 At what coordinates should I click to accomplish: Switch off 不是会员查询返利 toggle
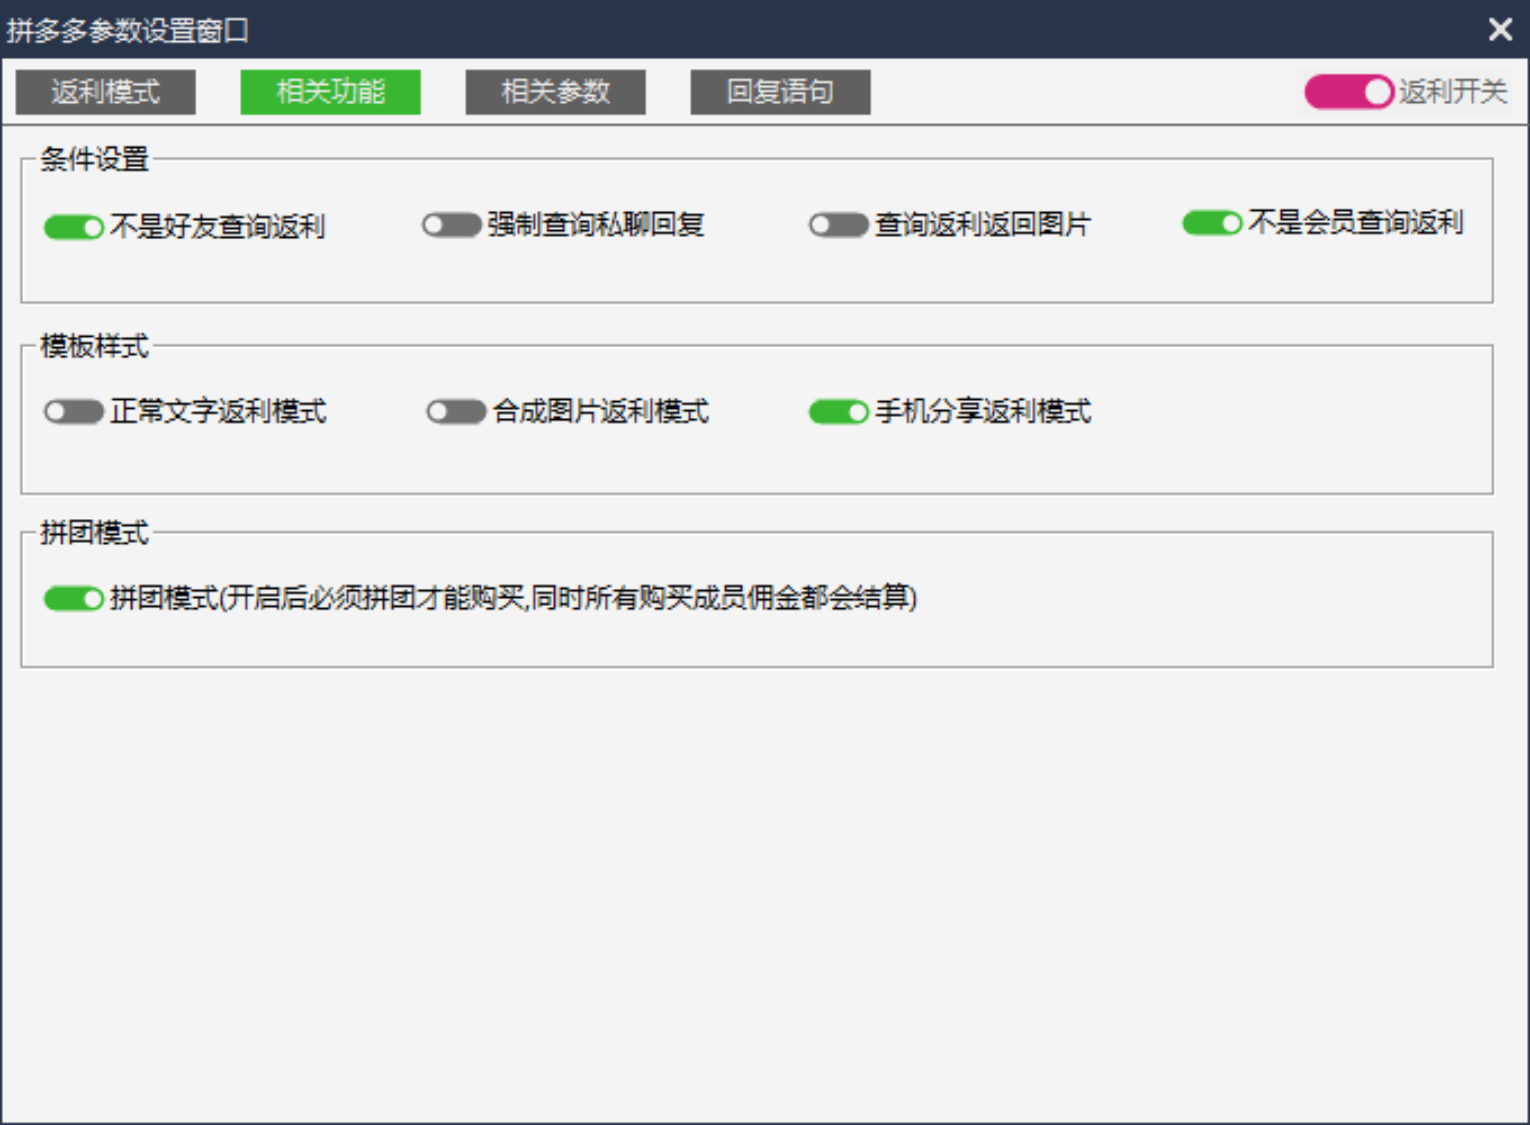[x=1212, y=222]
